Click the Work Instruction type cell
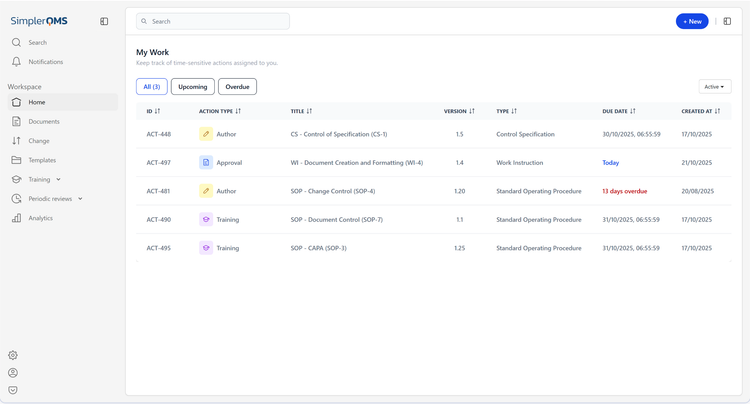Viewport: 750px width, 404px height. pos(519,163)
